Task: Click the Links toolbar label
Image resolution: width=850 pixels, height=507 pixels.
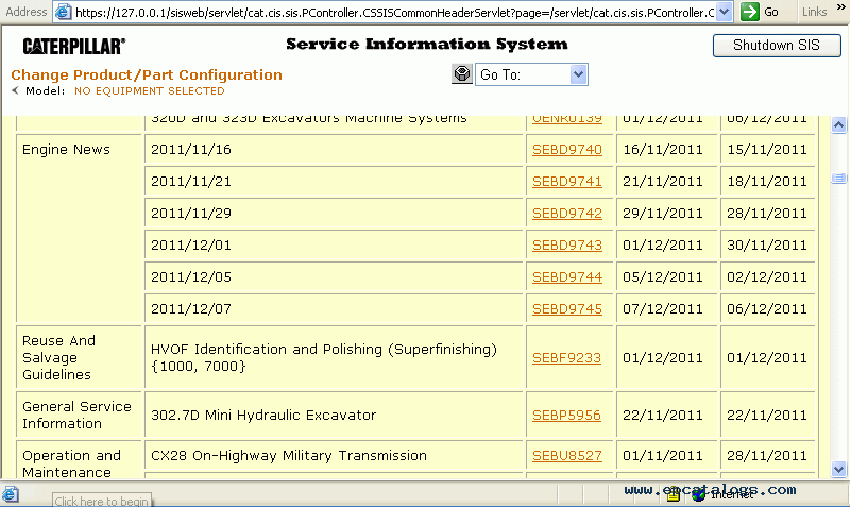Action: click(x=814, y=11)
